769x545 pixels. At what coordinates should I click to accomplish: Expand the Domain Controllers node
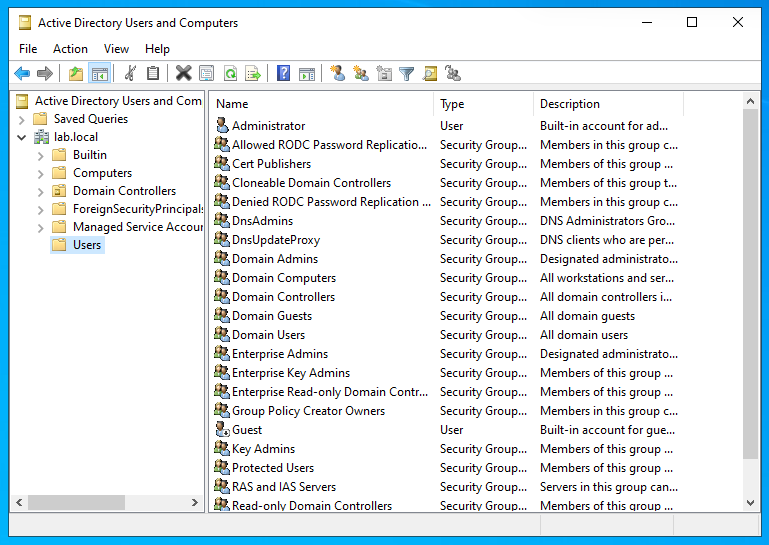[41, 192]
